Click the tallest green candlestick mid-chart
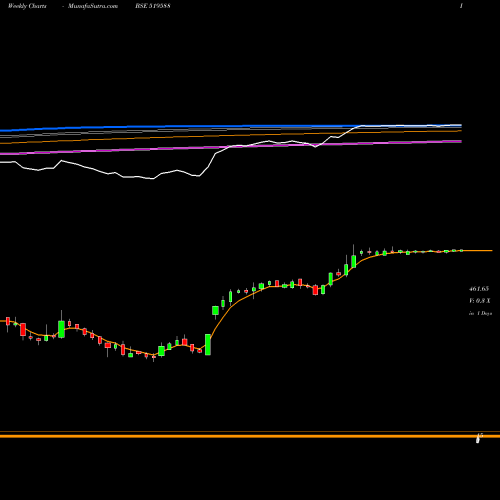 coord(208,345)
